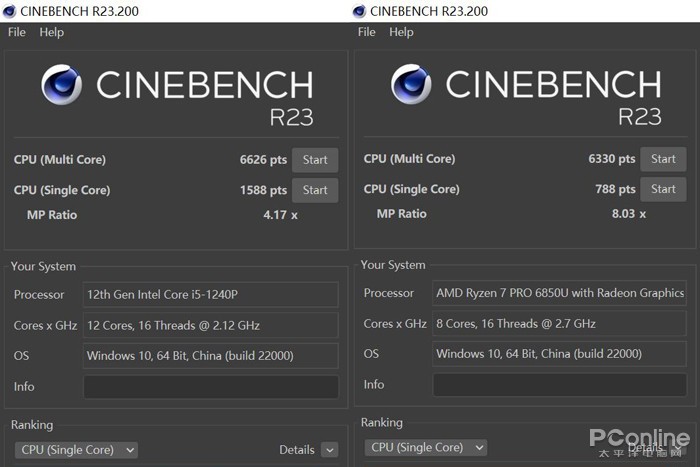Click the Cinebench sphere logo in right window
Viewport: 700px width, 467px height.
coord(411,84)
